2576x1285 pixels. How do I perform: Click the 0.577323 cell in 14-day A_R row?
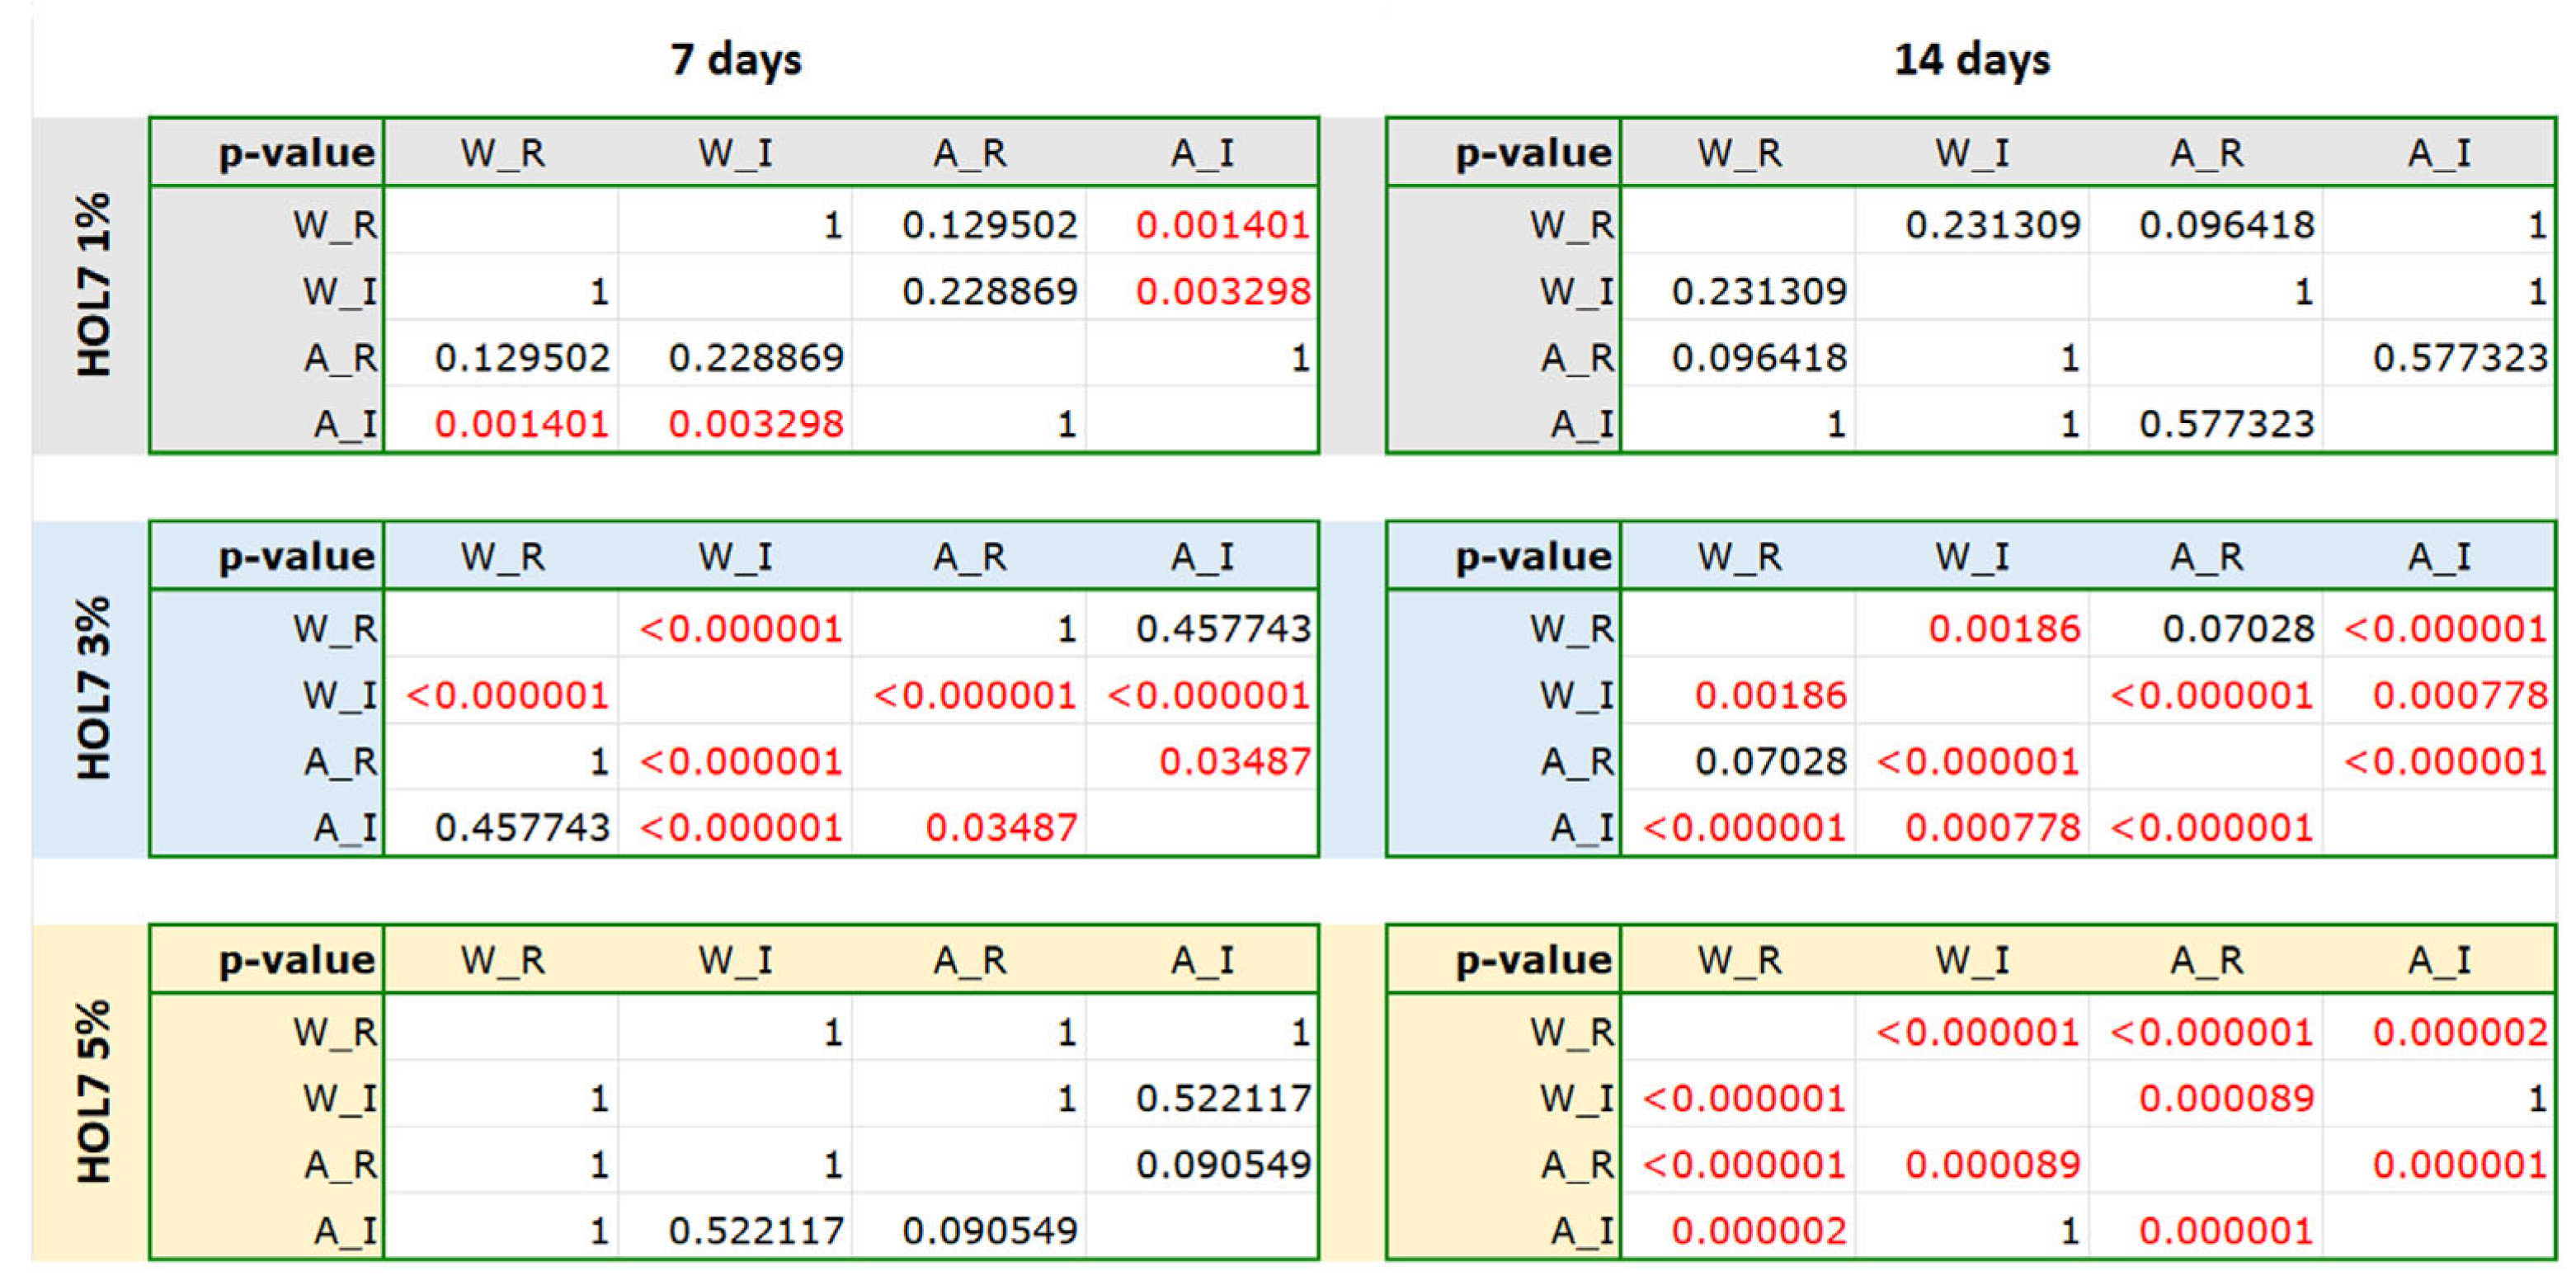pos(2460,359)
